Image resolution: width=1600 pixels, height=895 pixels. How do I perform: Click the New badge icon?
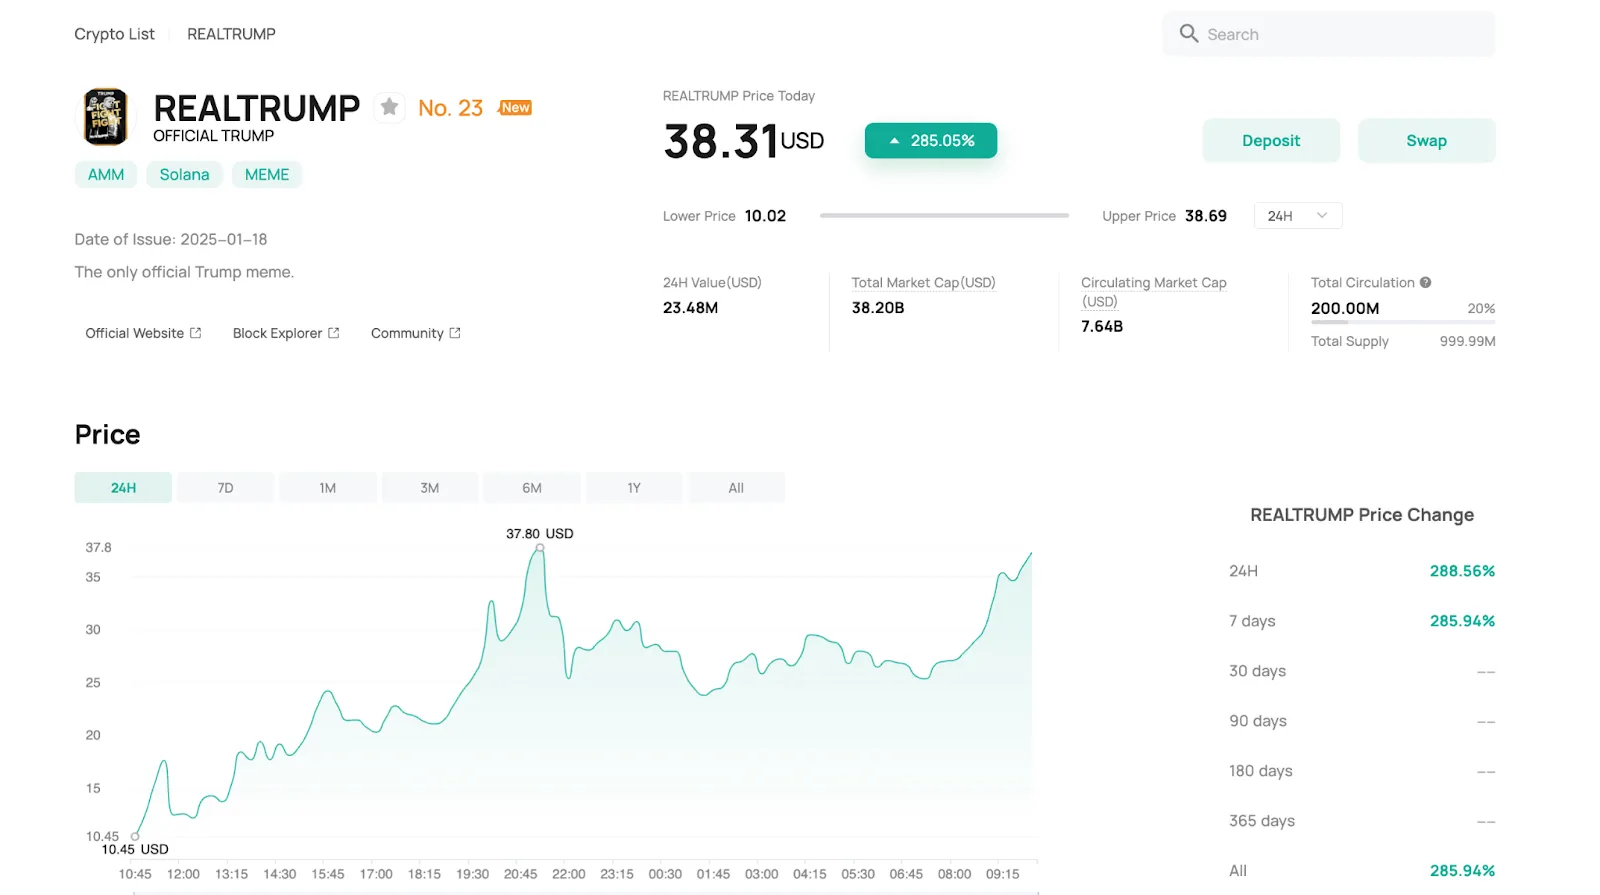pyautogui.click(x=515, y=107)
